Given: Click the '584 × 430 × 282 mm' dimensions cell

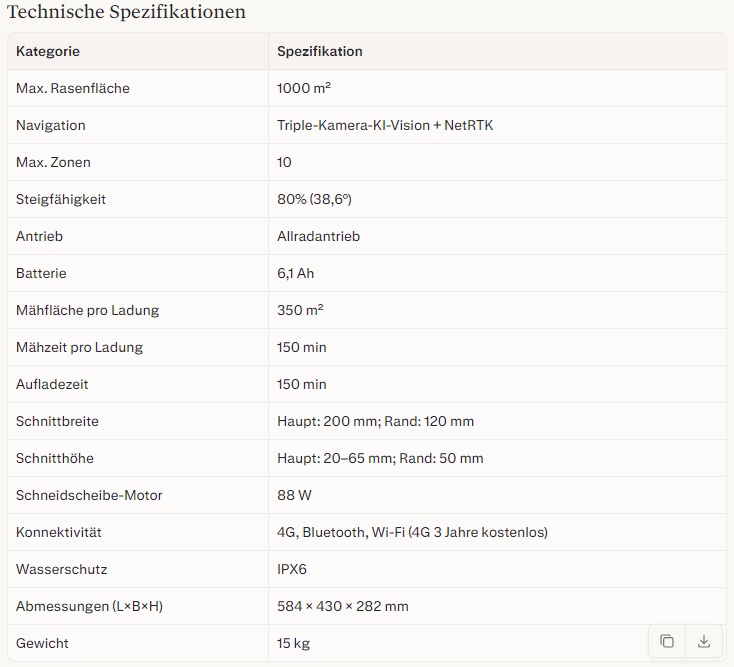Looking at the screenshot, I should (342, 606).
